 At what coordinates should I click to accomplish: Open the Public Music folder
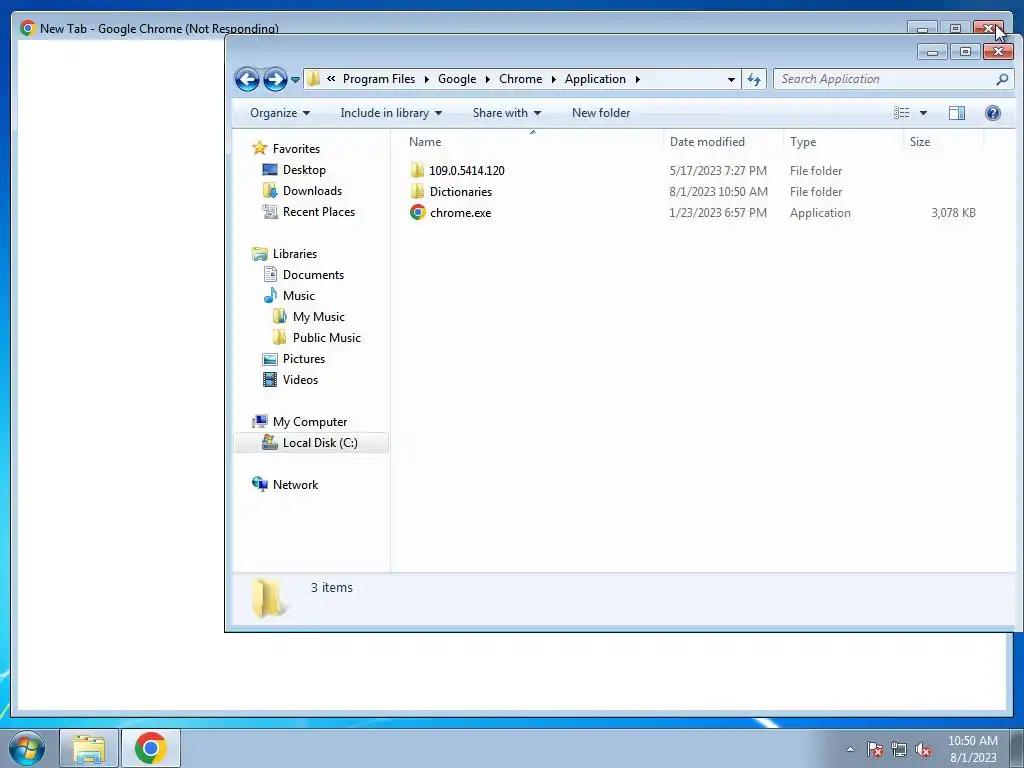click(x=317, y=338)
